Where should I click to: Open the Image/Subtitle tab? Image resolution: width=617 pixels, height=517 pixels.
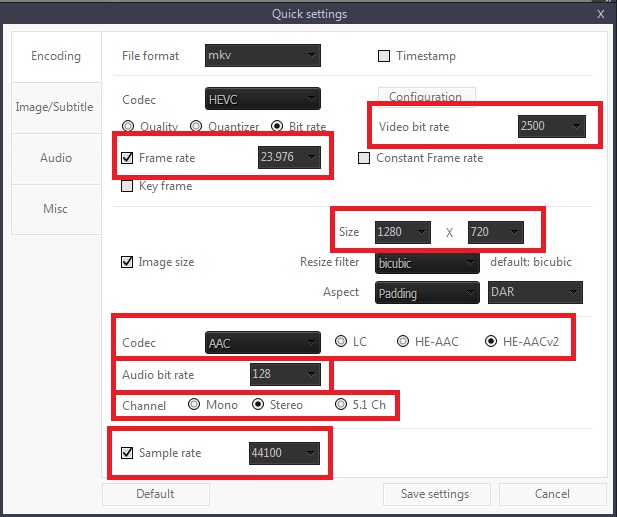[x=56, y=107]
